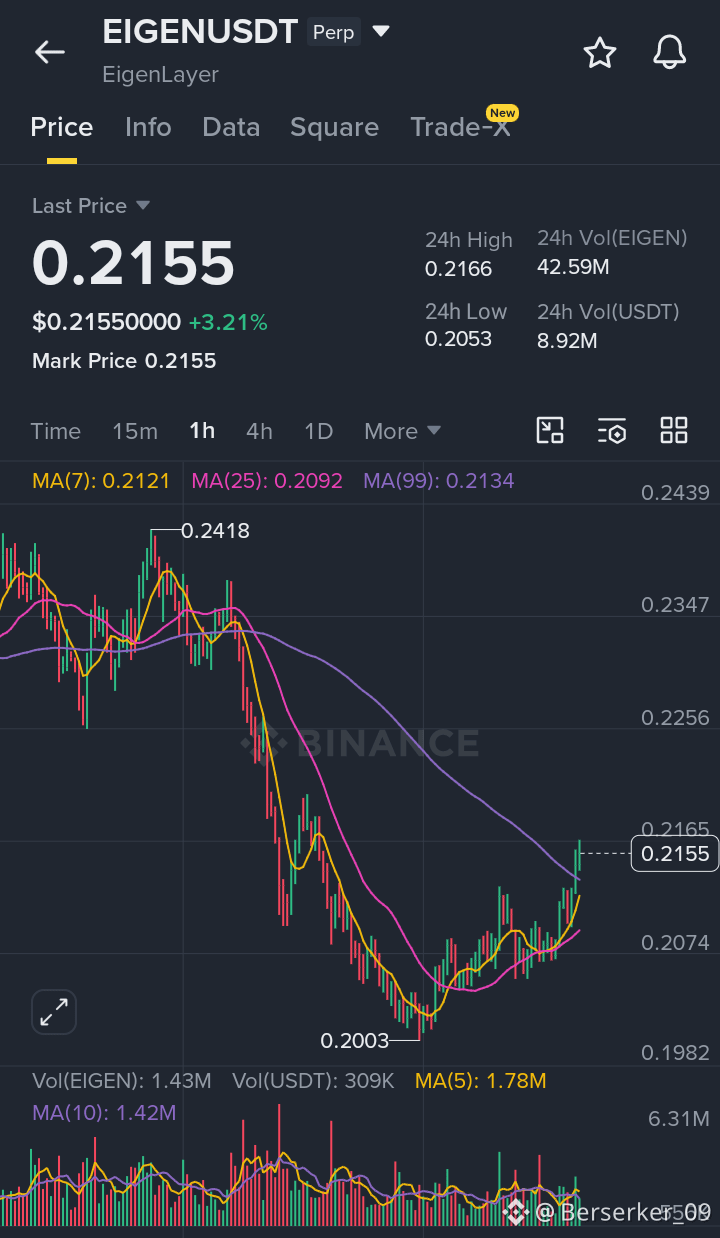This screenshot has height=1238, width=720.
Task: Open the Square tab
Action: (x=334, y=128)
